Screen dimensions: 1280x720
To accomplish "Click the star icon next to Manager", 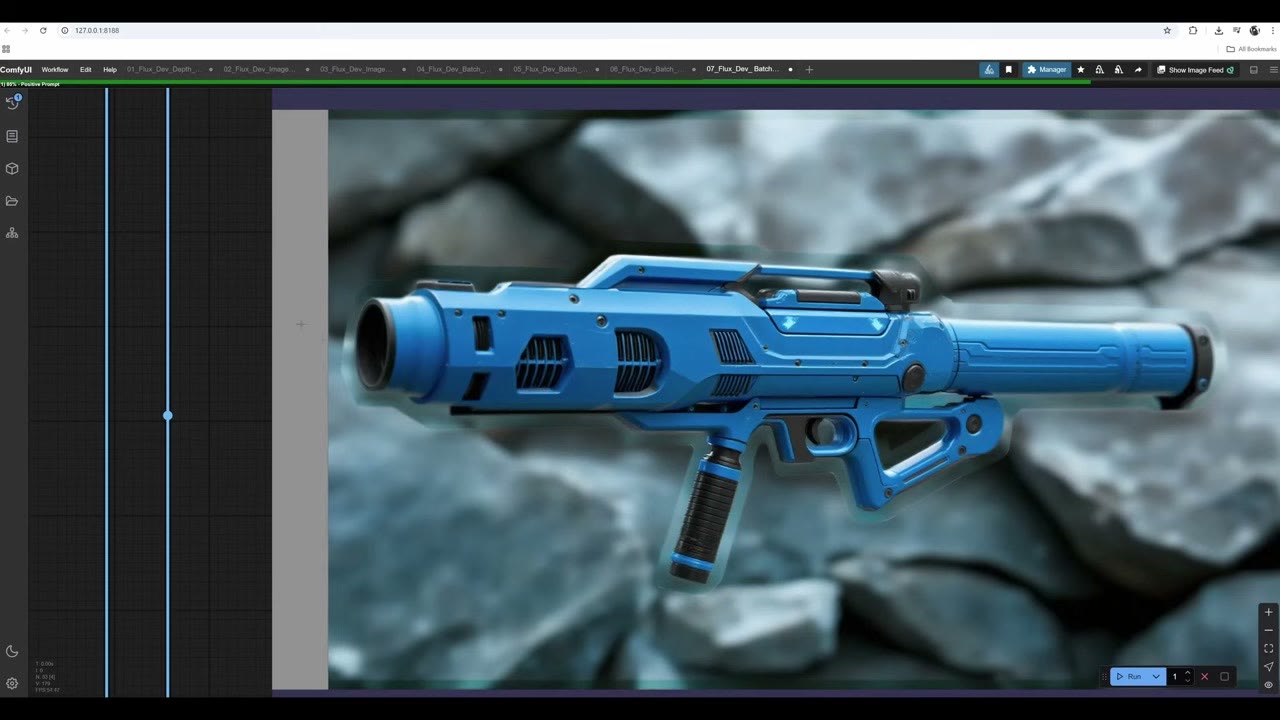I will [x=1080, y=70].
